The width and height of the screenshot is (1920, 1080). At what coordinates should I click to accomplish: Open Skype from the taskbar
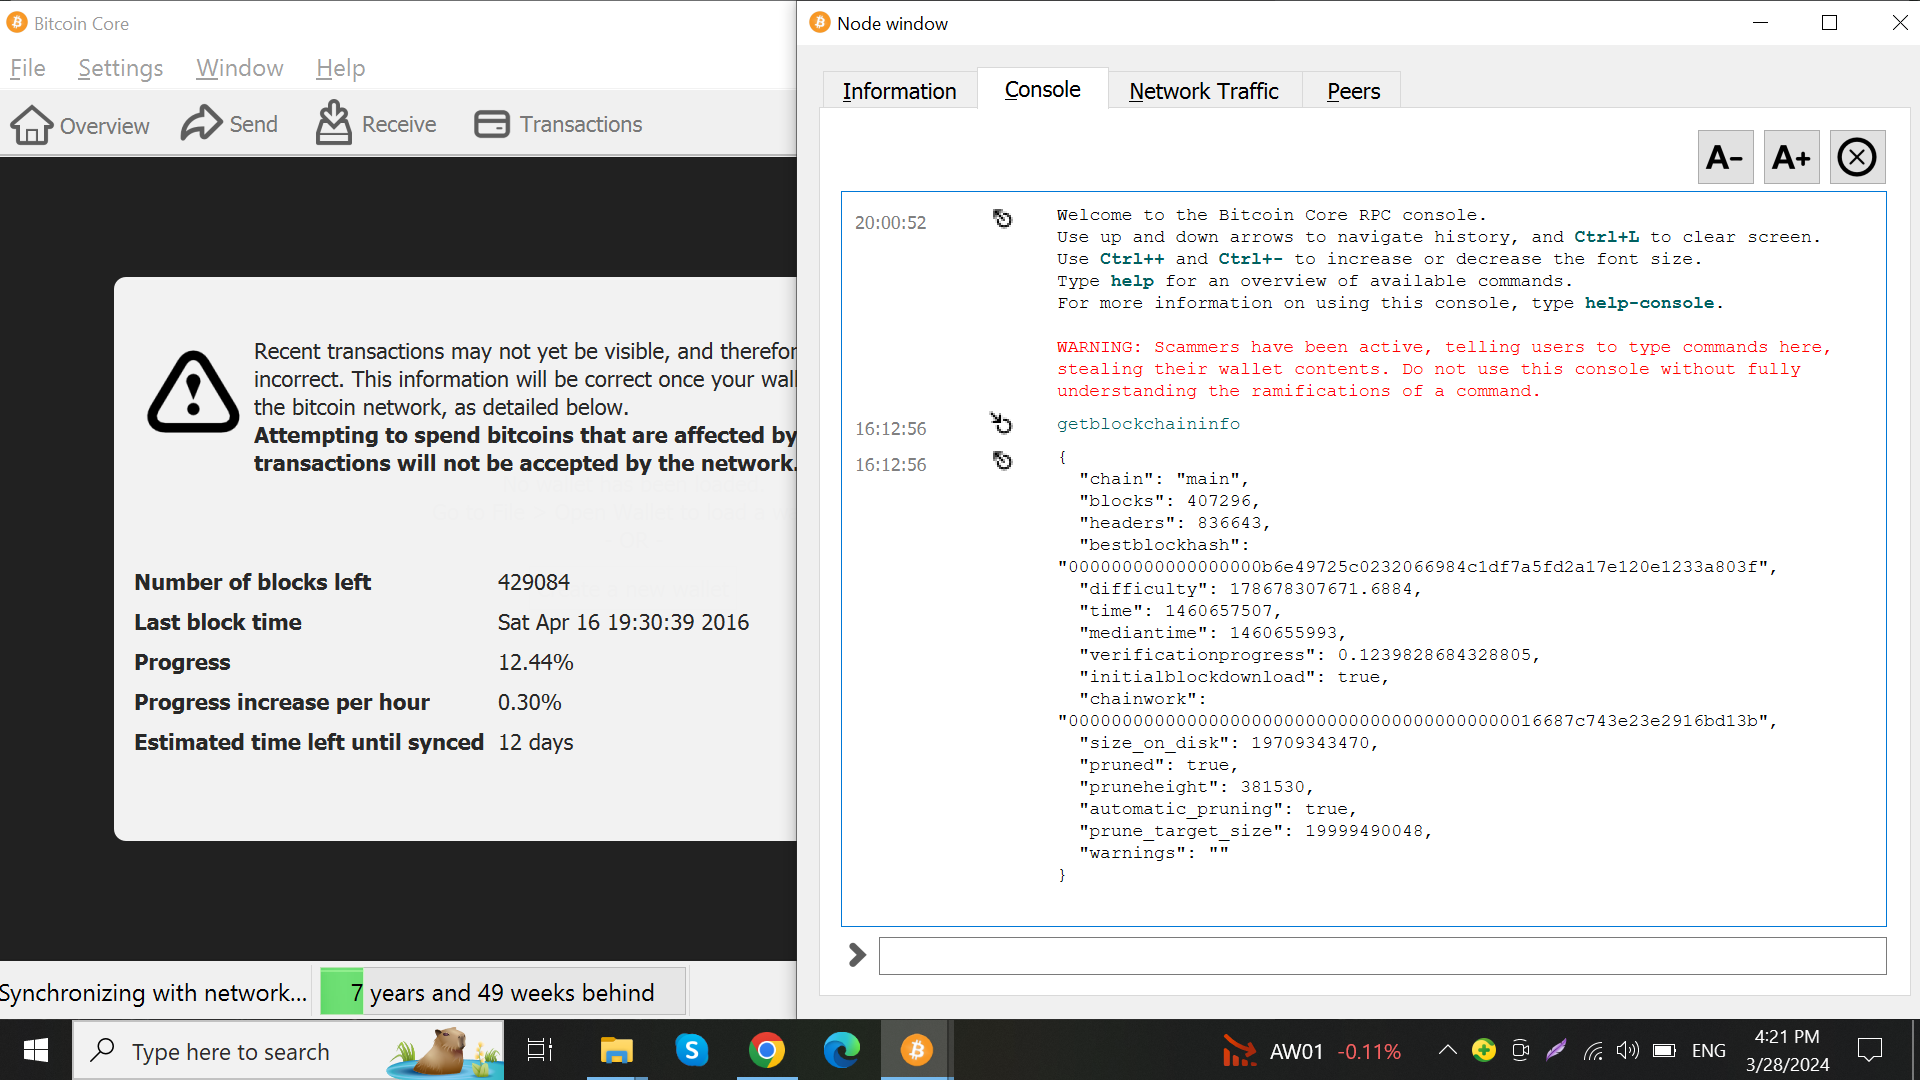[691, 1050]
